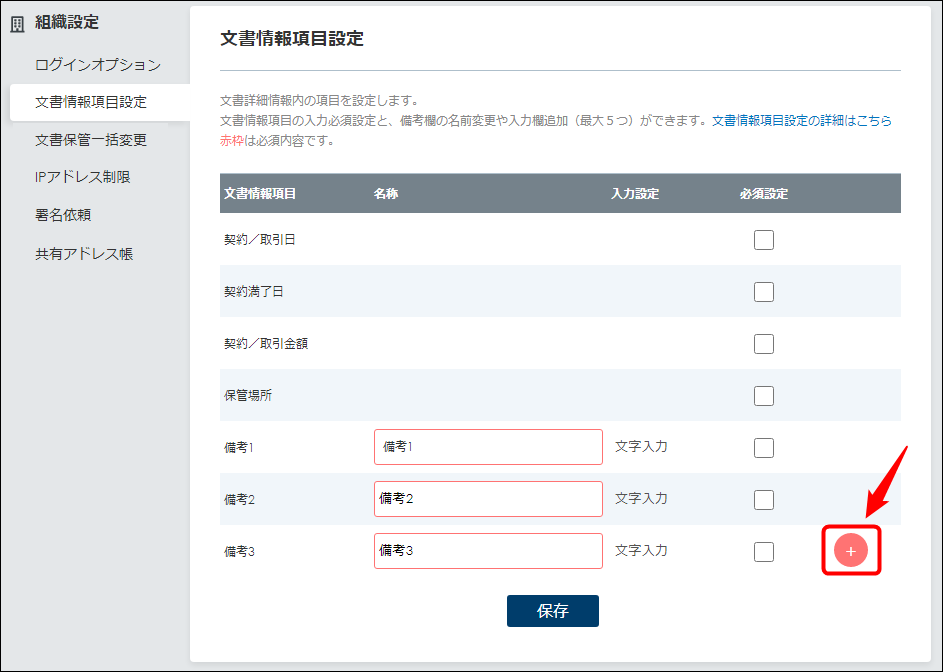Click the 契約／取引金額 row label
Viewport: 943px width, 672px height.
[x=266, y=344]
